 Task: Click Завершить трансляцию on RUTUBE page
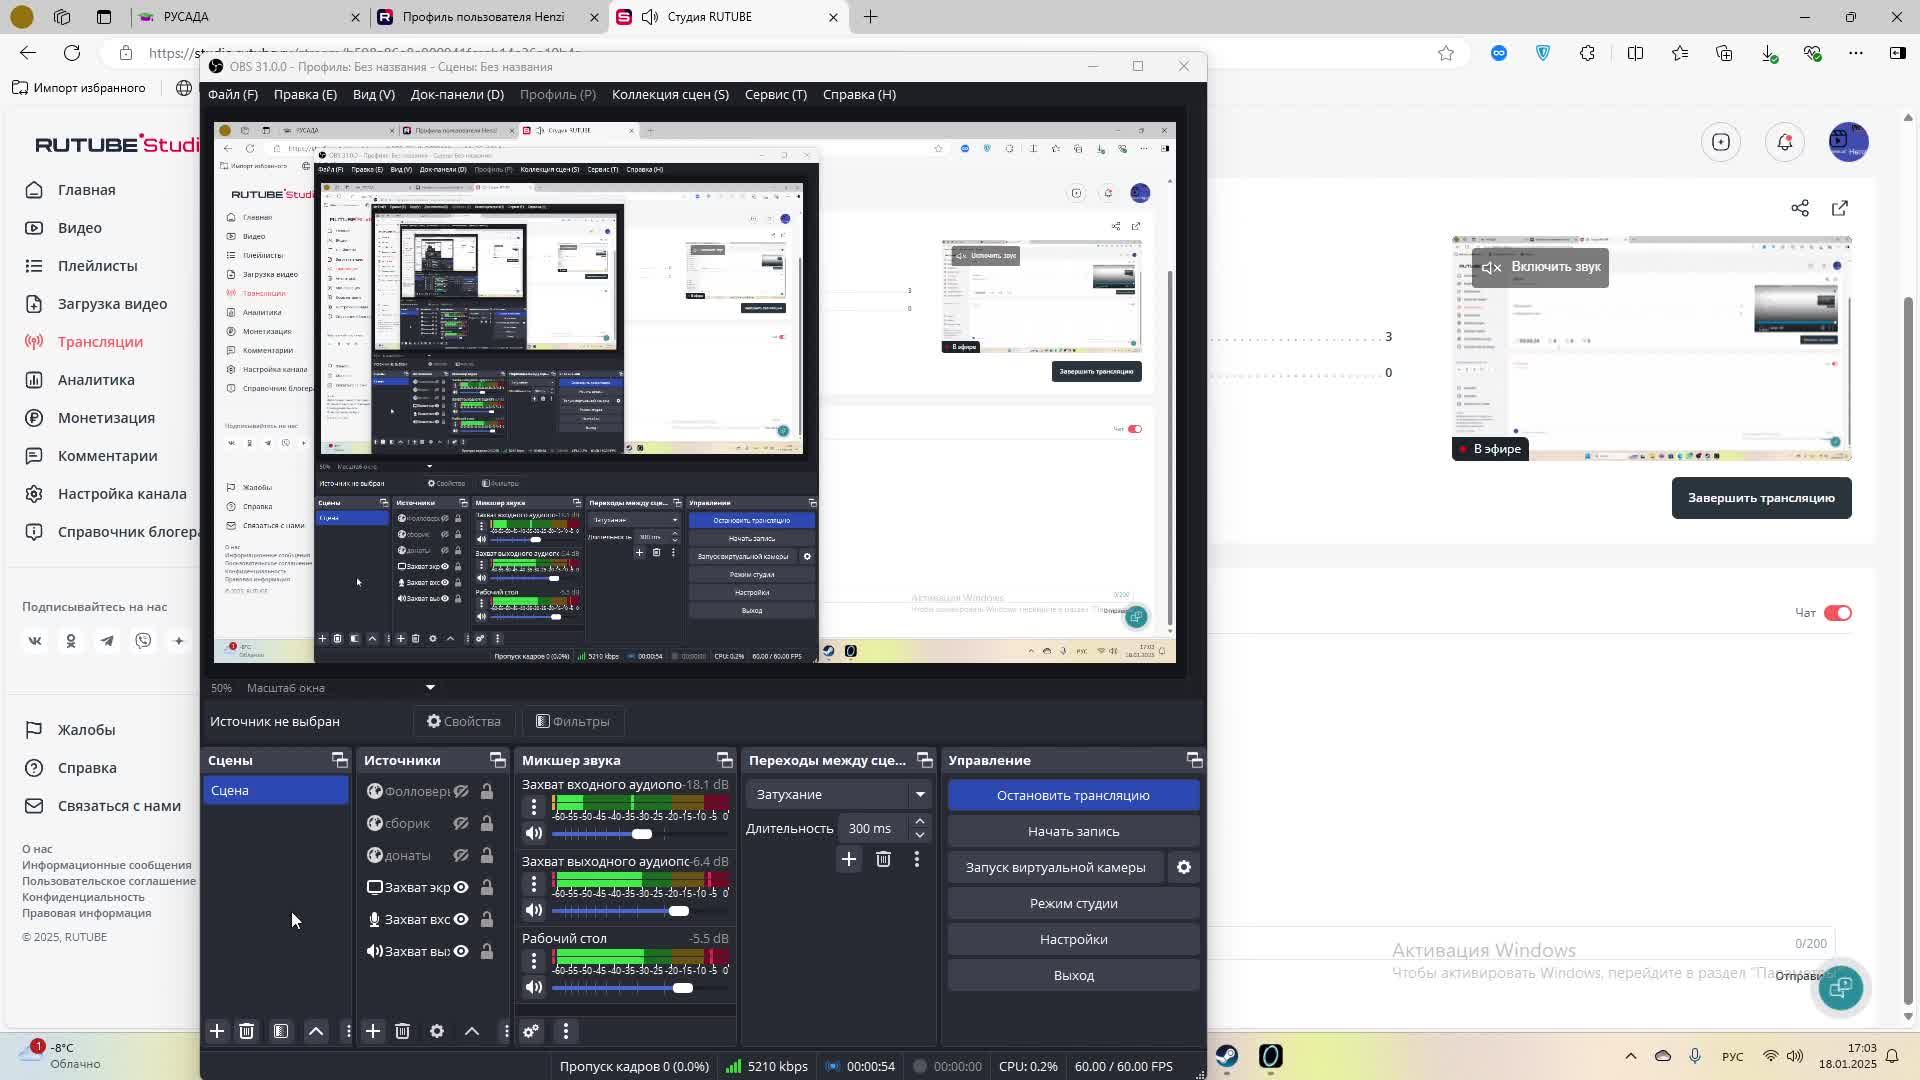click(1761, 498)
